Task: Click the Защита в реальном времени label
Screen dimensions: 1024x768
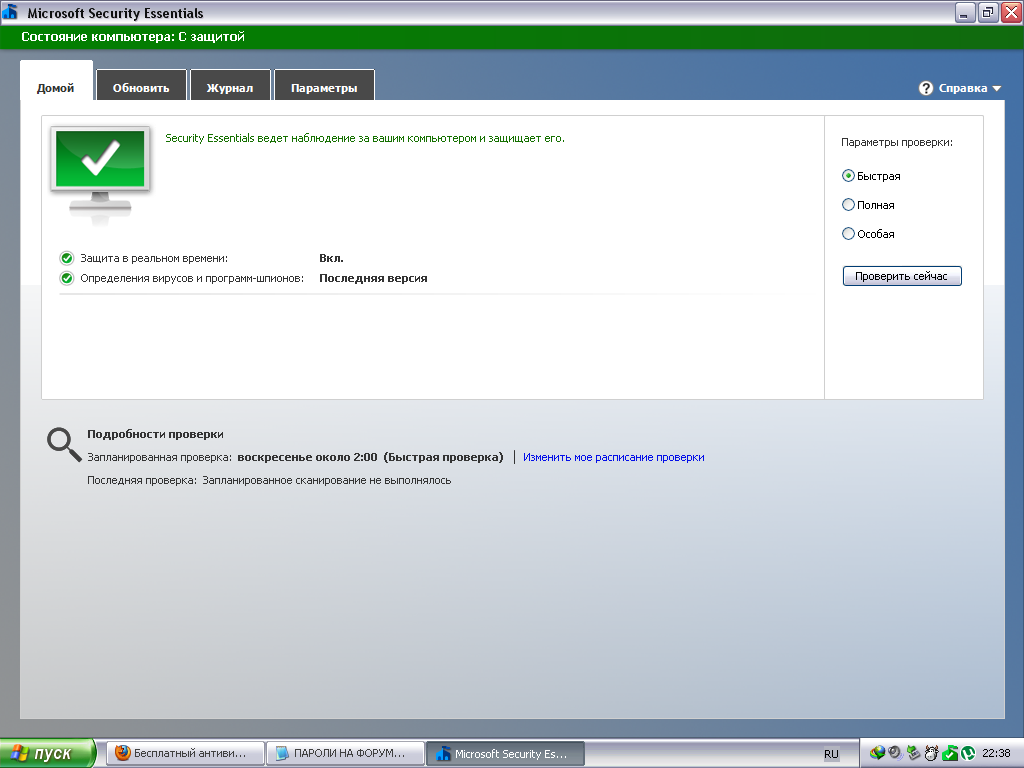Action: coord(154,259)
